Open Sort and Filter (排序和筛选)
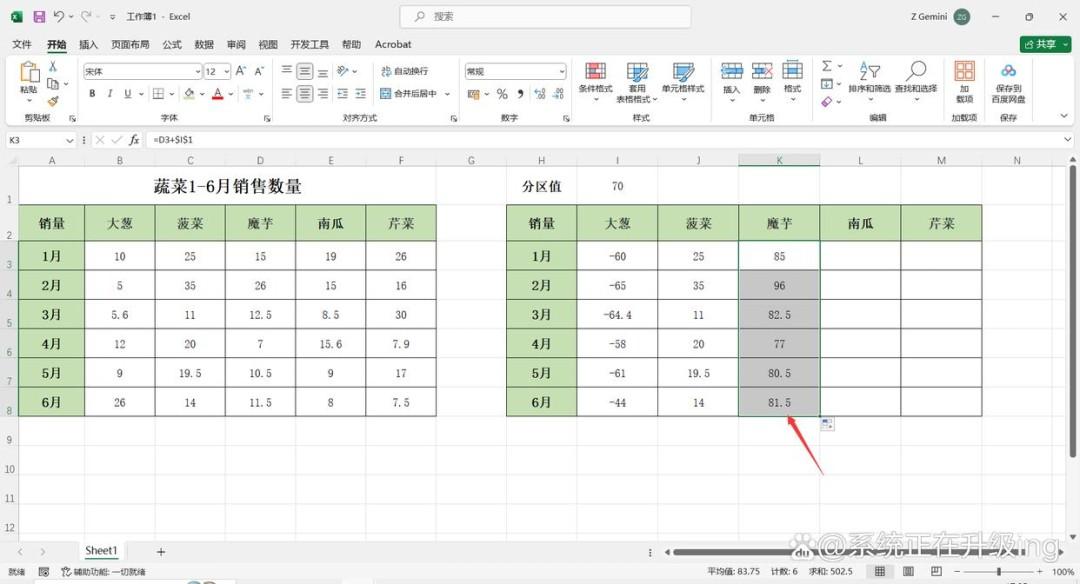Screen dimensions: 1080x584 click(x=869, y=77)
